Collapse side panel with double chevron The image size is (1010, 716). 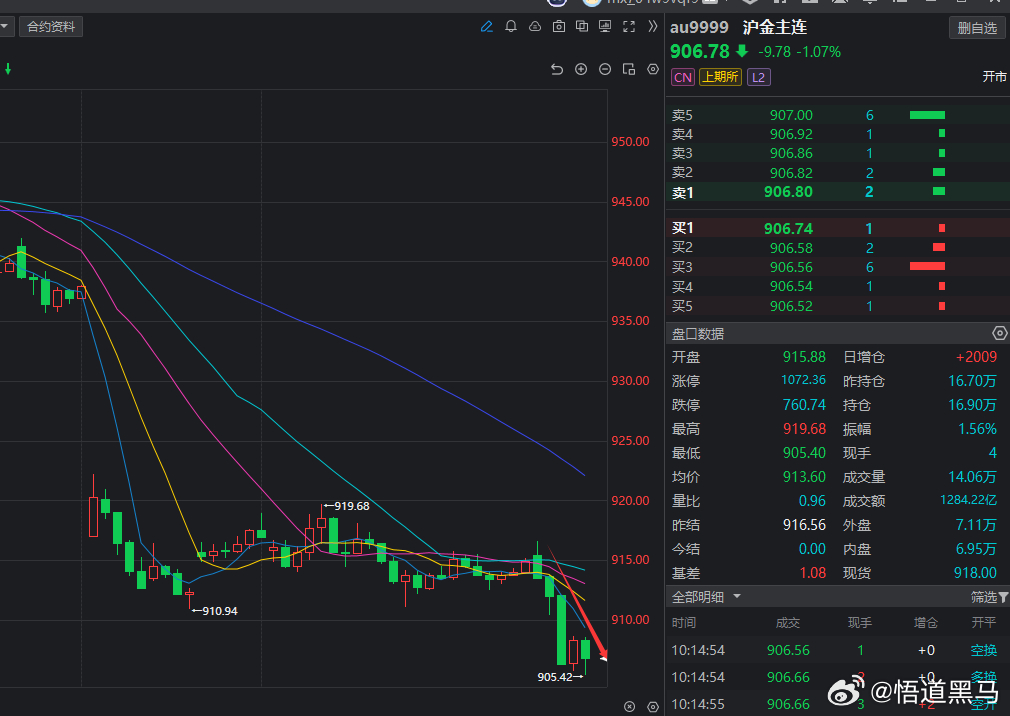pos(653,26)
